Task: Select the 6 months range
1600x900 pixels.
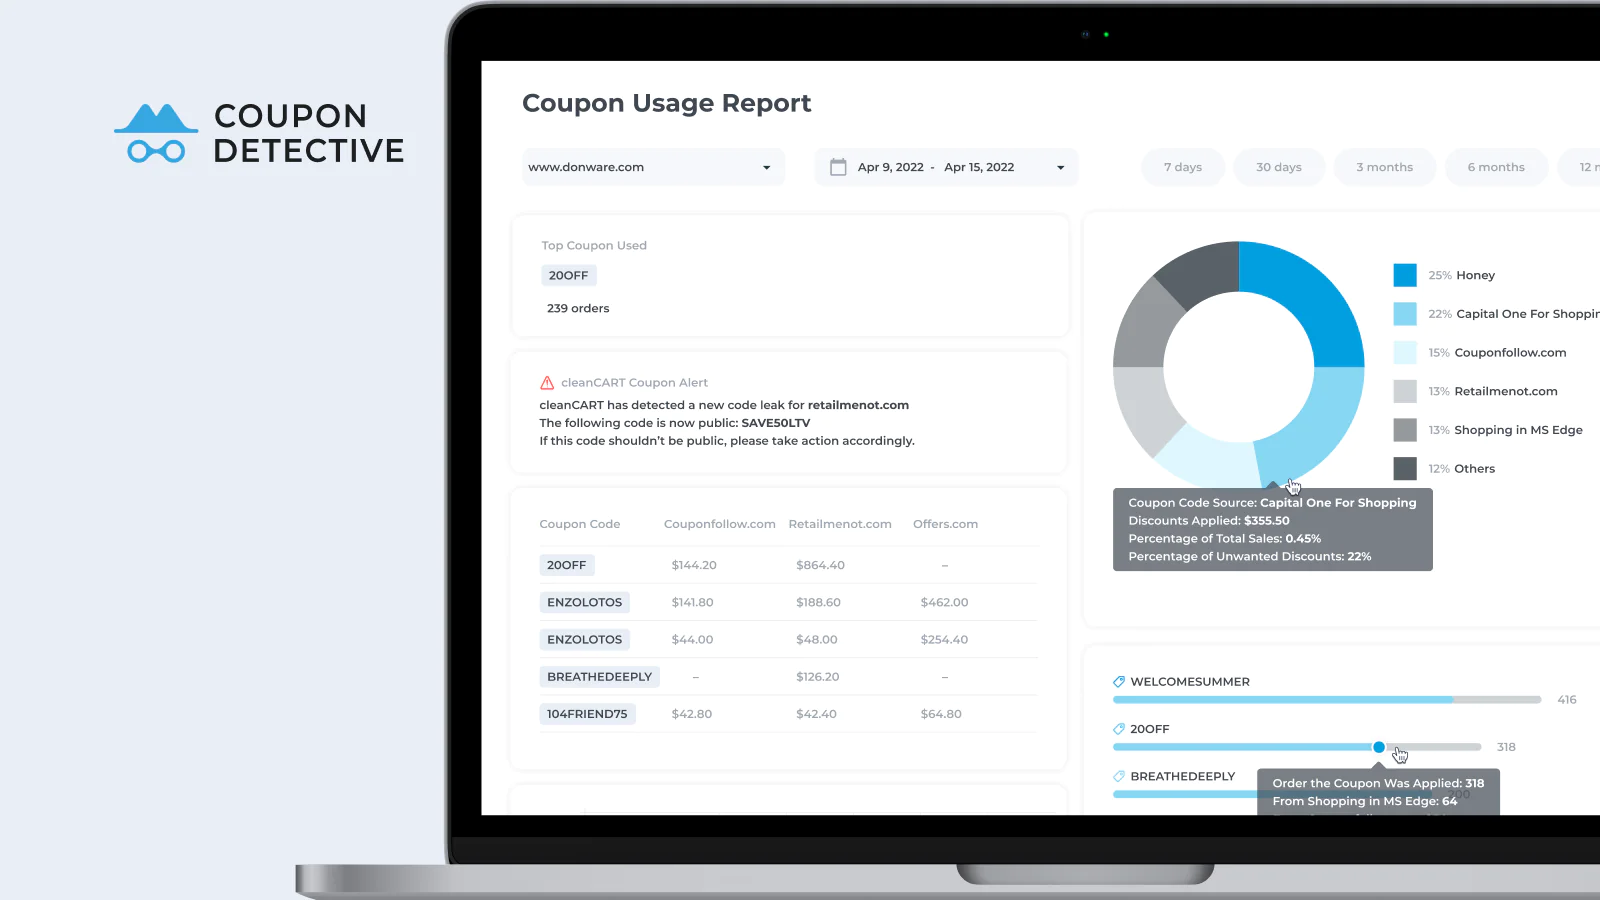Action: coord(1496,167)
